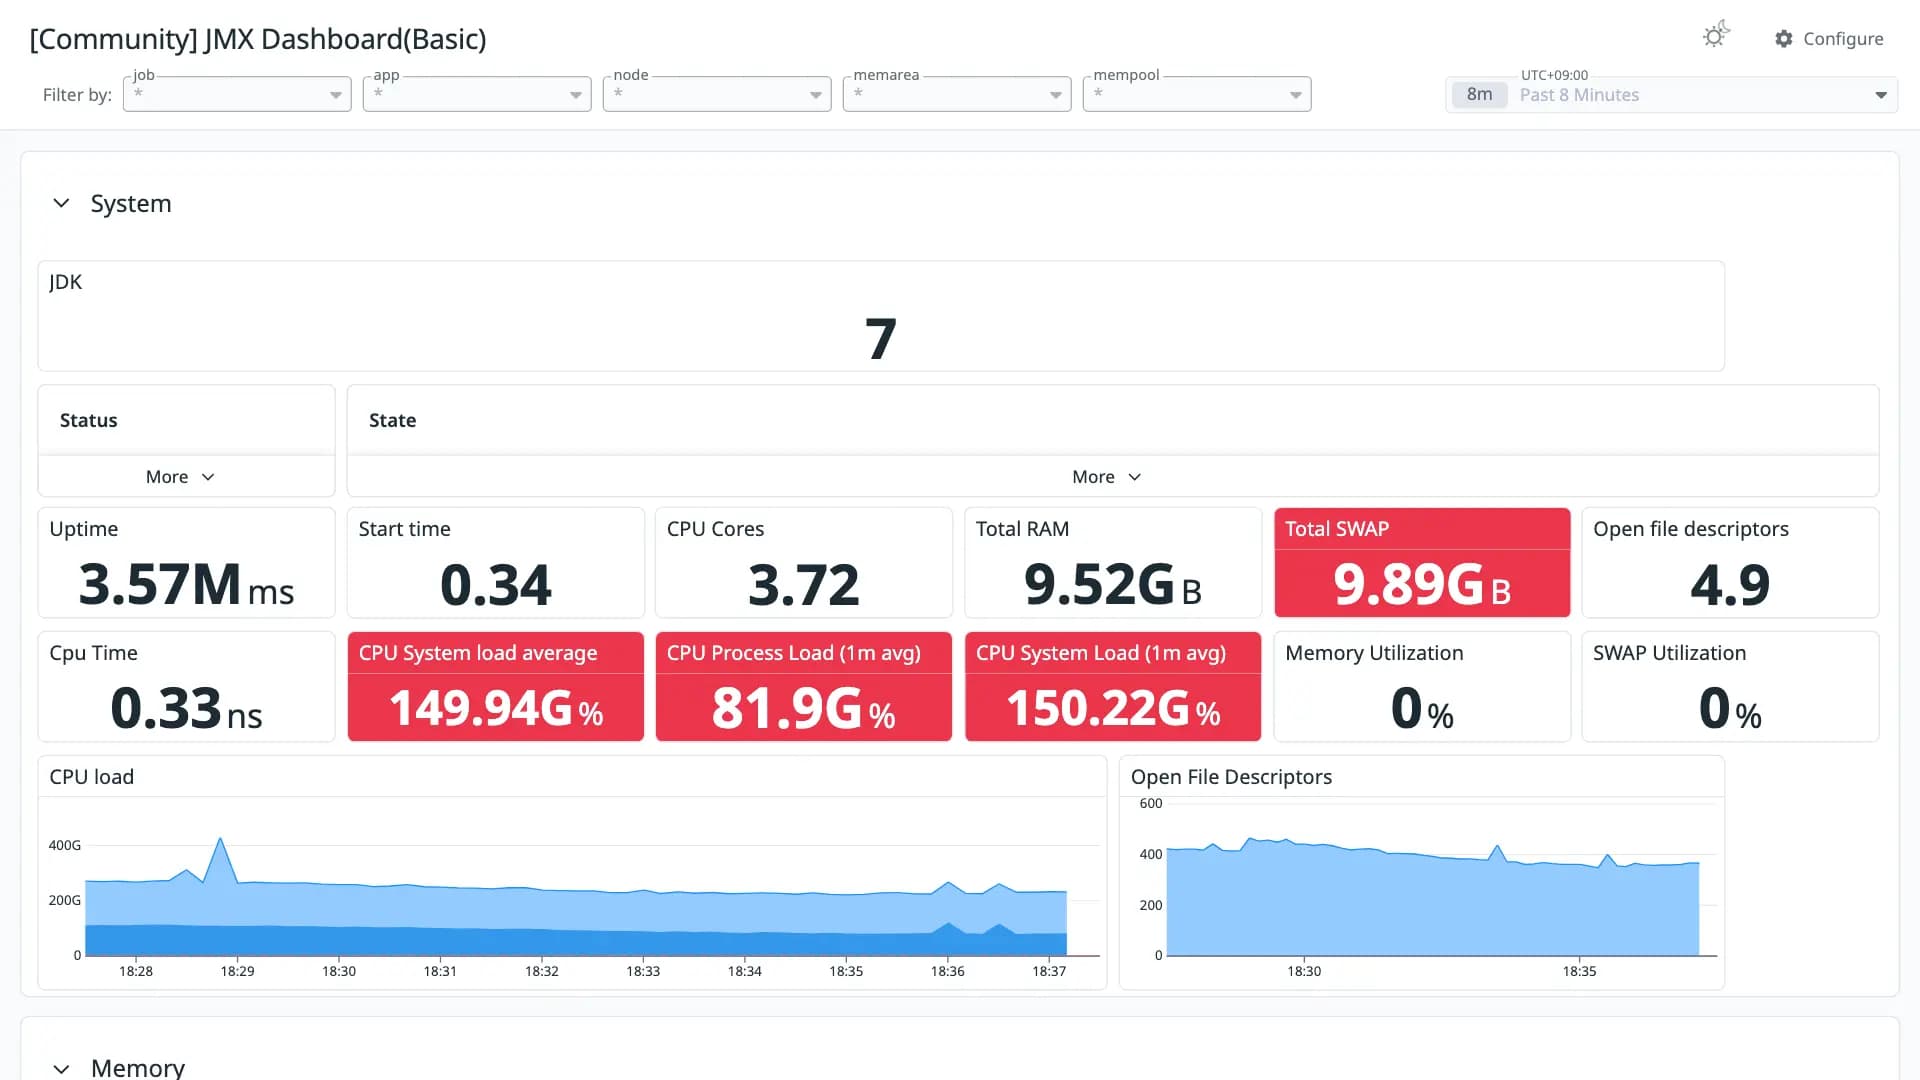Screen dimensions: 1920x1080
Task: Click the dashboard title JMX Dashboard(Basic)
Action: (x=258, y=39)
